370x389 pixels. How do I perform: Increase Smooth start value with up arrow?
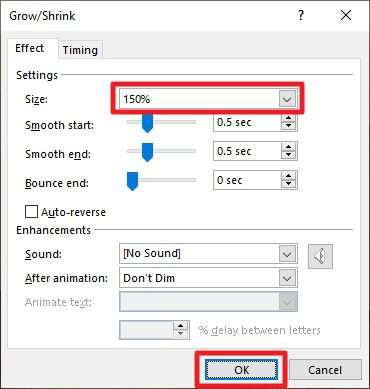pyautogui.click(x=288, y=119)
